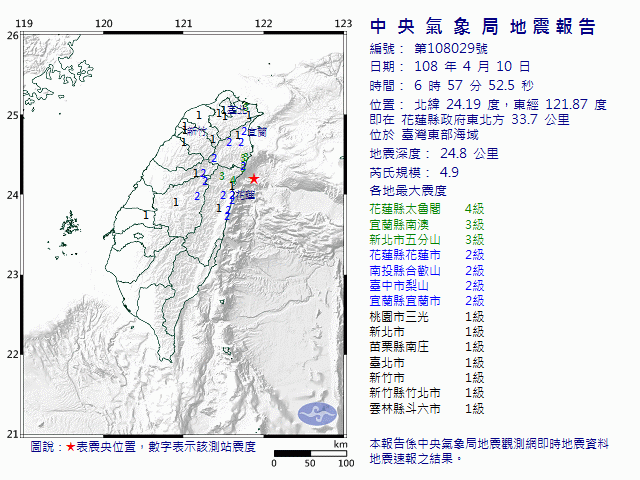Click the 臺中市梨山 2級 intensity entry
Screen dimensions: 640x480
(427, 286)
